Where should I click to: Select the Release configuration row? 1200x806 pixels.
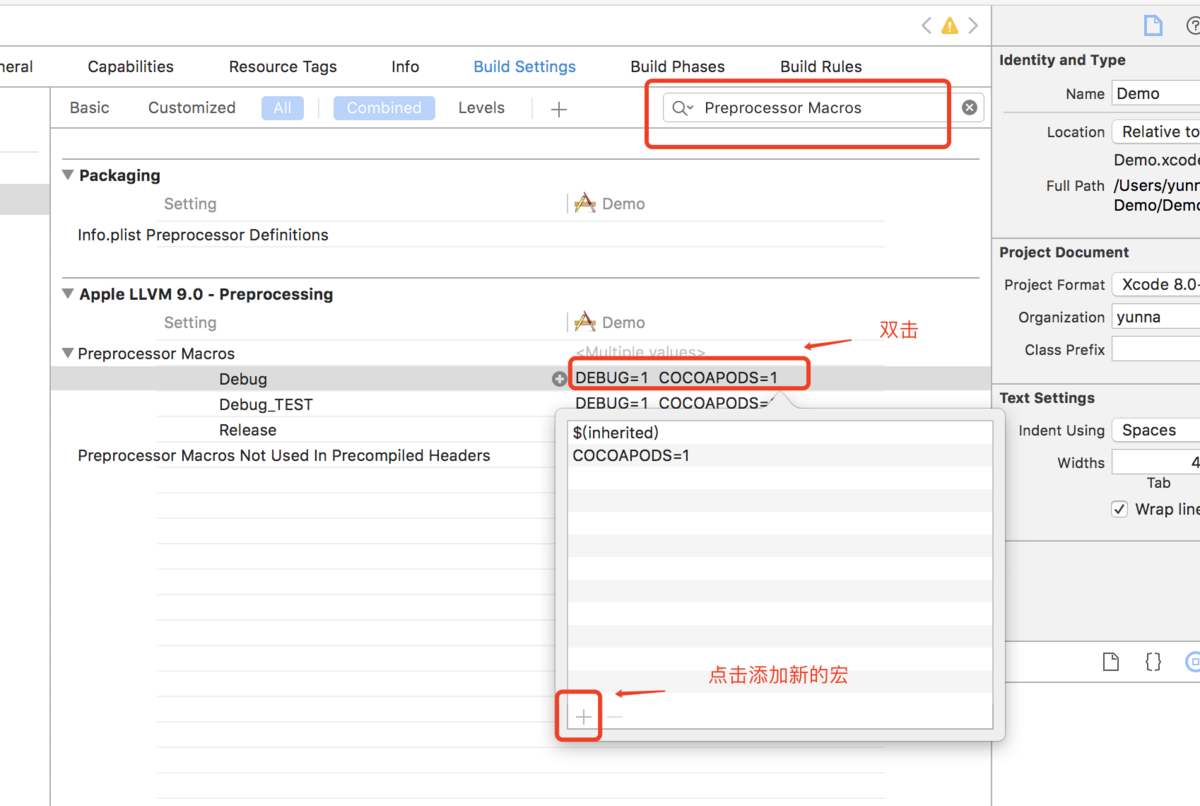[248, 430]
